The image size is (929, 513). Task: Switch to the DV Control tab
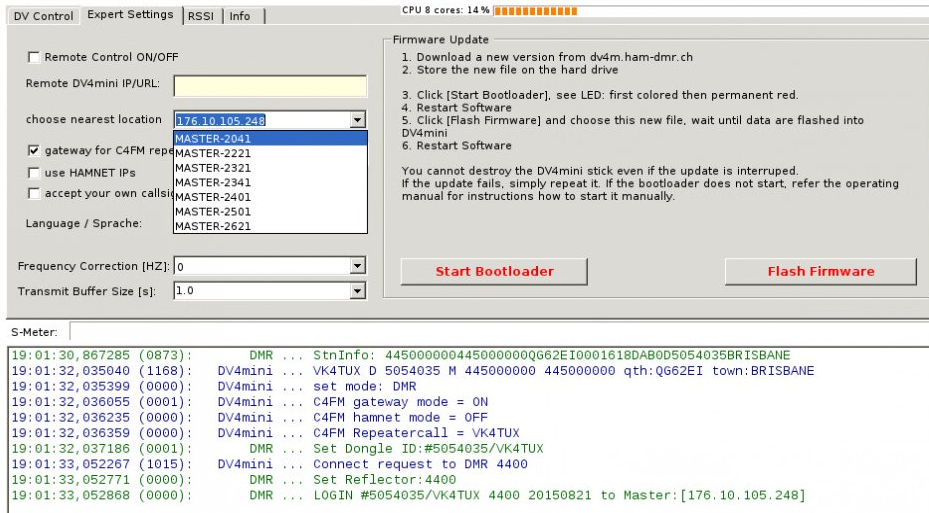coord(43,16)
